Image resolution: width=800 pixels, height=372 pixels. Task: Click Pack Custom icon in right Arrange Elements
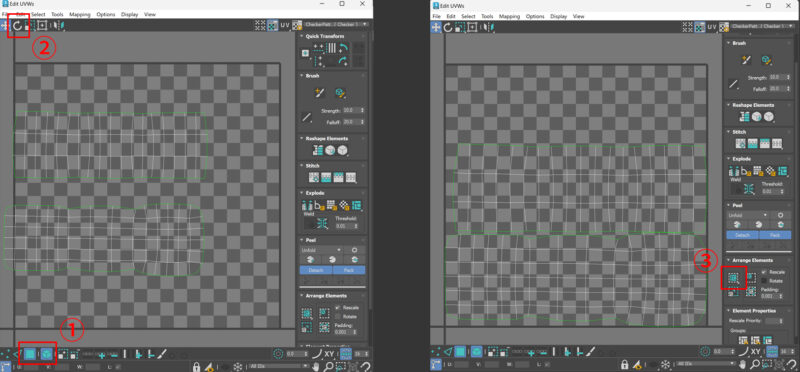tap(734, 278)
